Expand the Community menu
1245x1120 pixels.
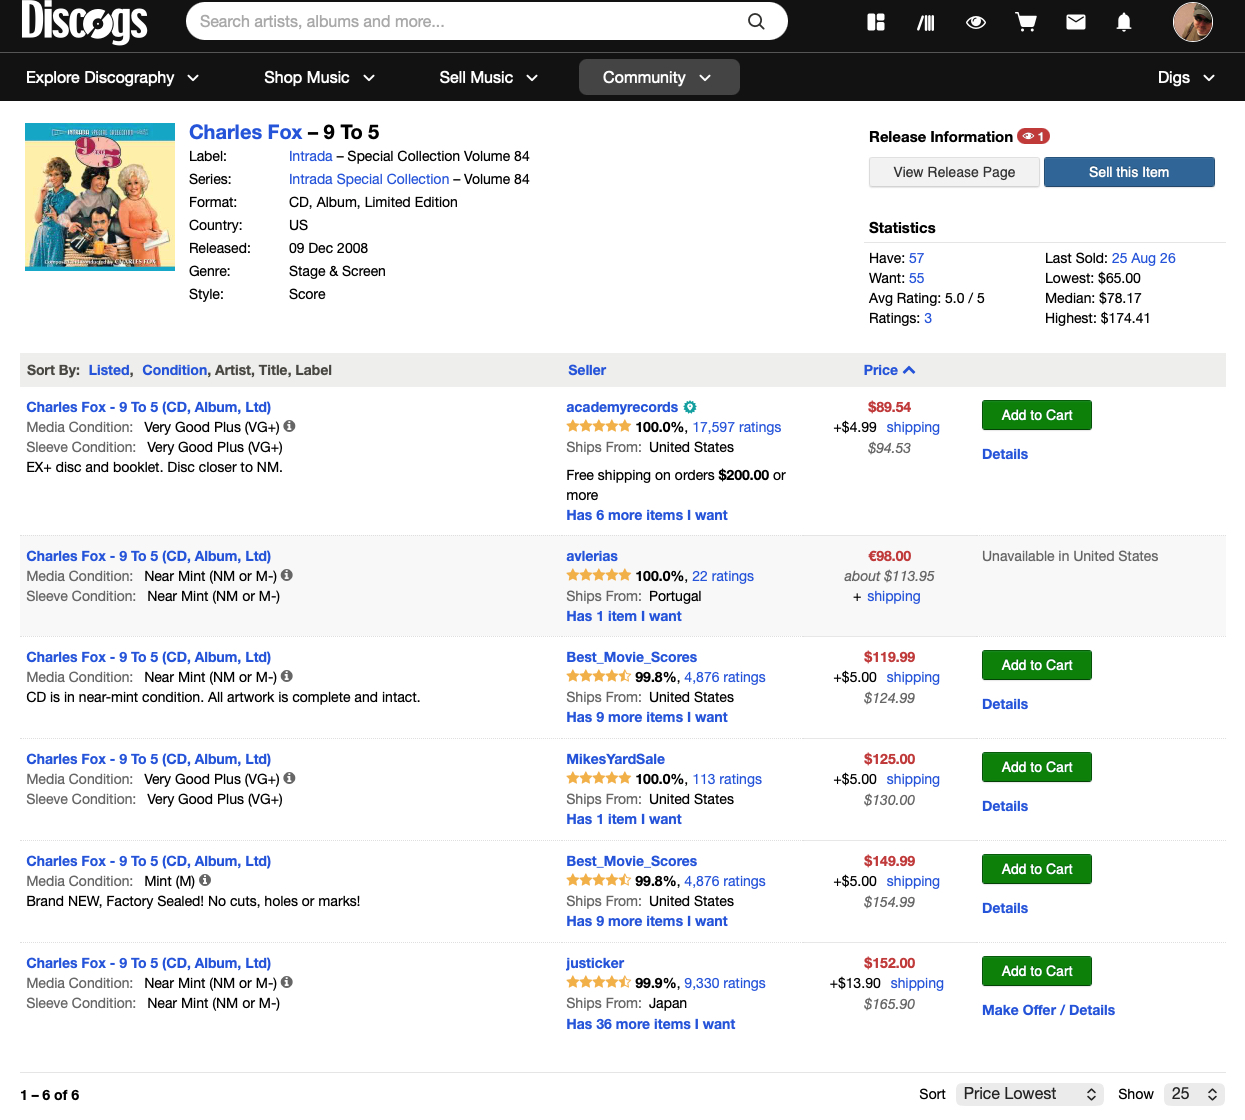pos(659,77)
